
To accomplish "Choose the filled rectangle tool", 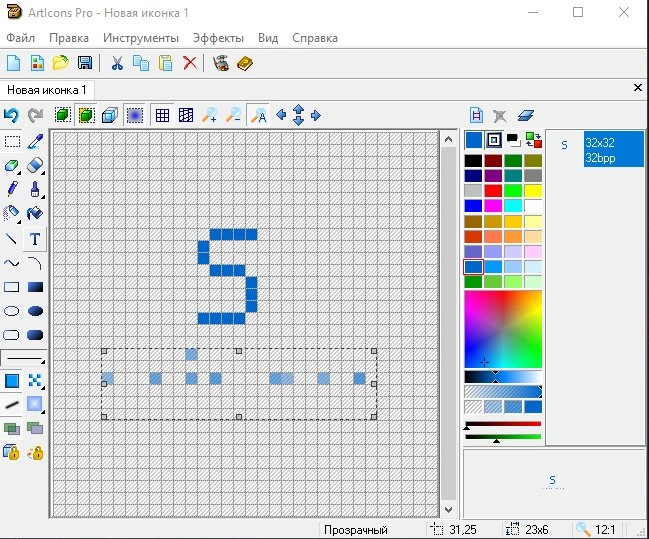I will (x=35, y=287).
